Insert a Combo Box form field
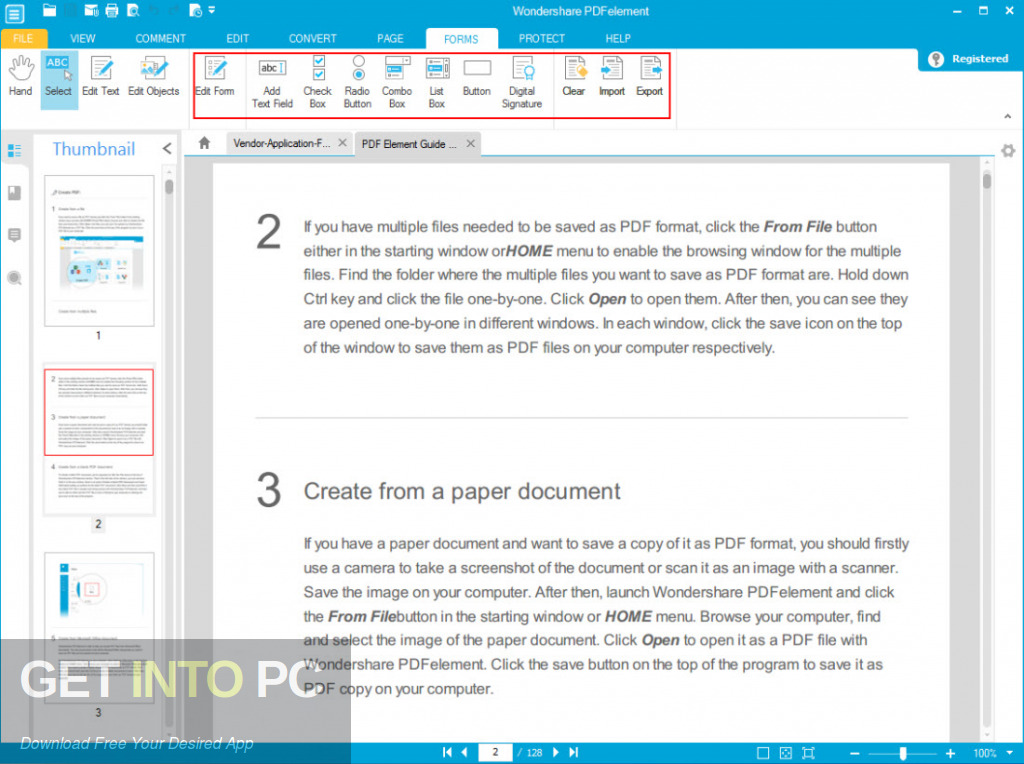Screen dimensions: 1024x764 (397, 82)
